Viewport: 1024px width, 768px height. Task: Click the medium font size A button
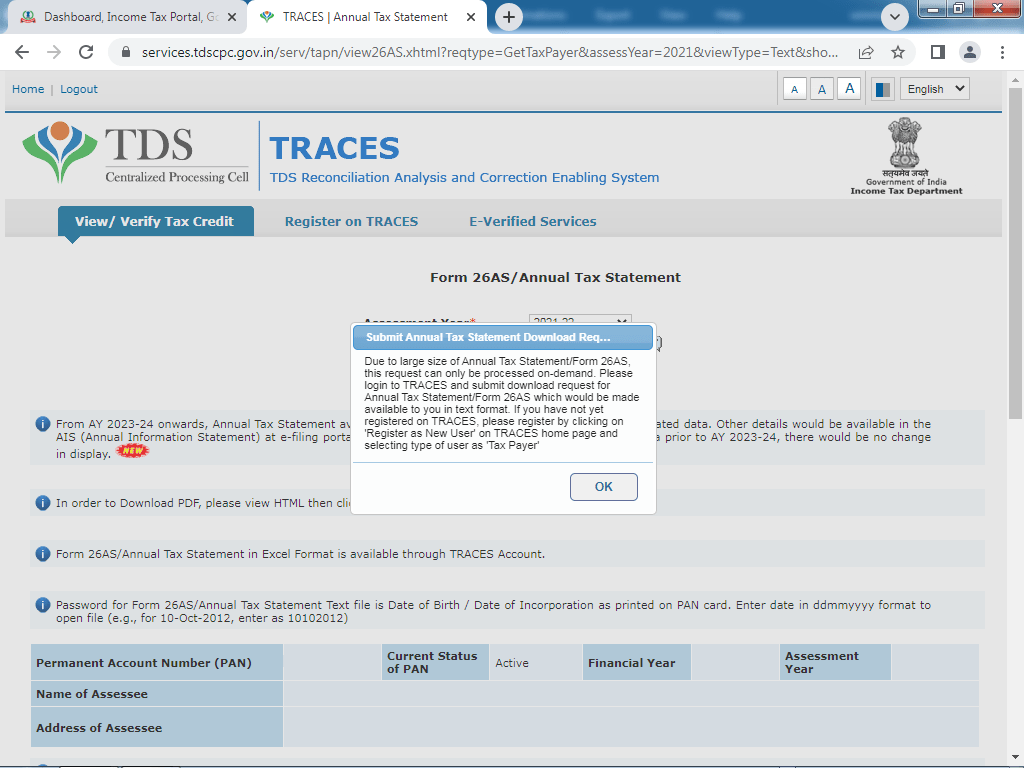[x=822, y=89]
